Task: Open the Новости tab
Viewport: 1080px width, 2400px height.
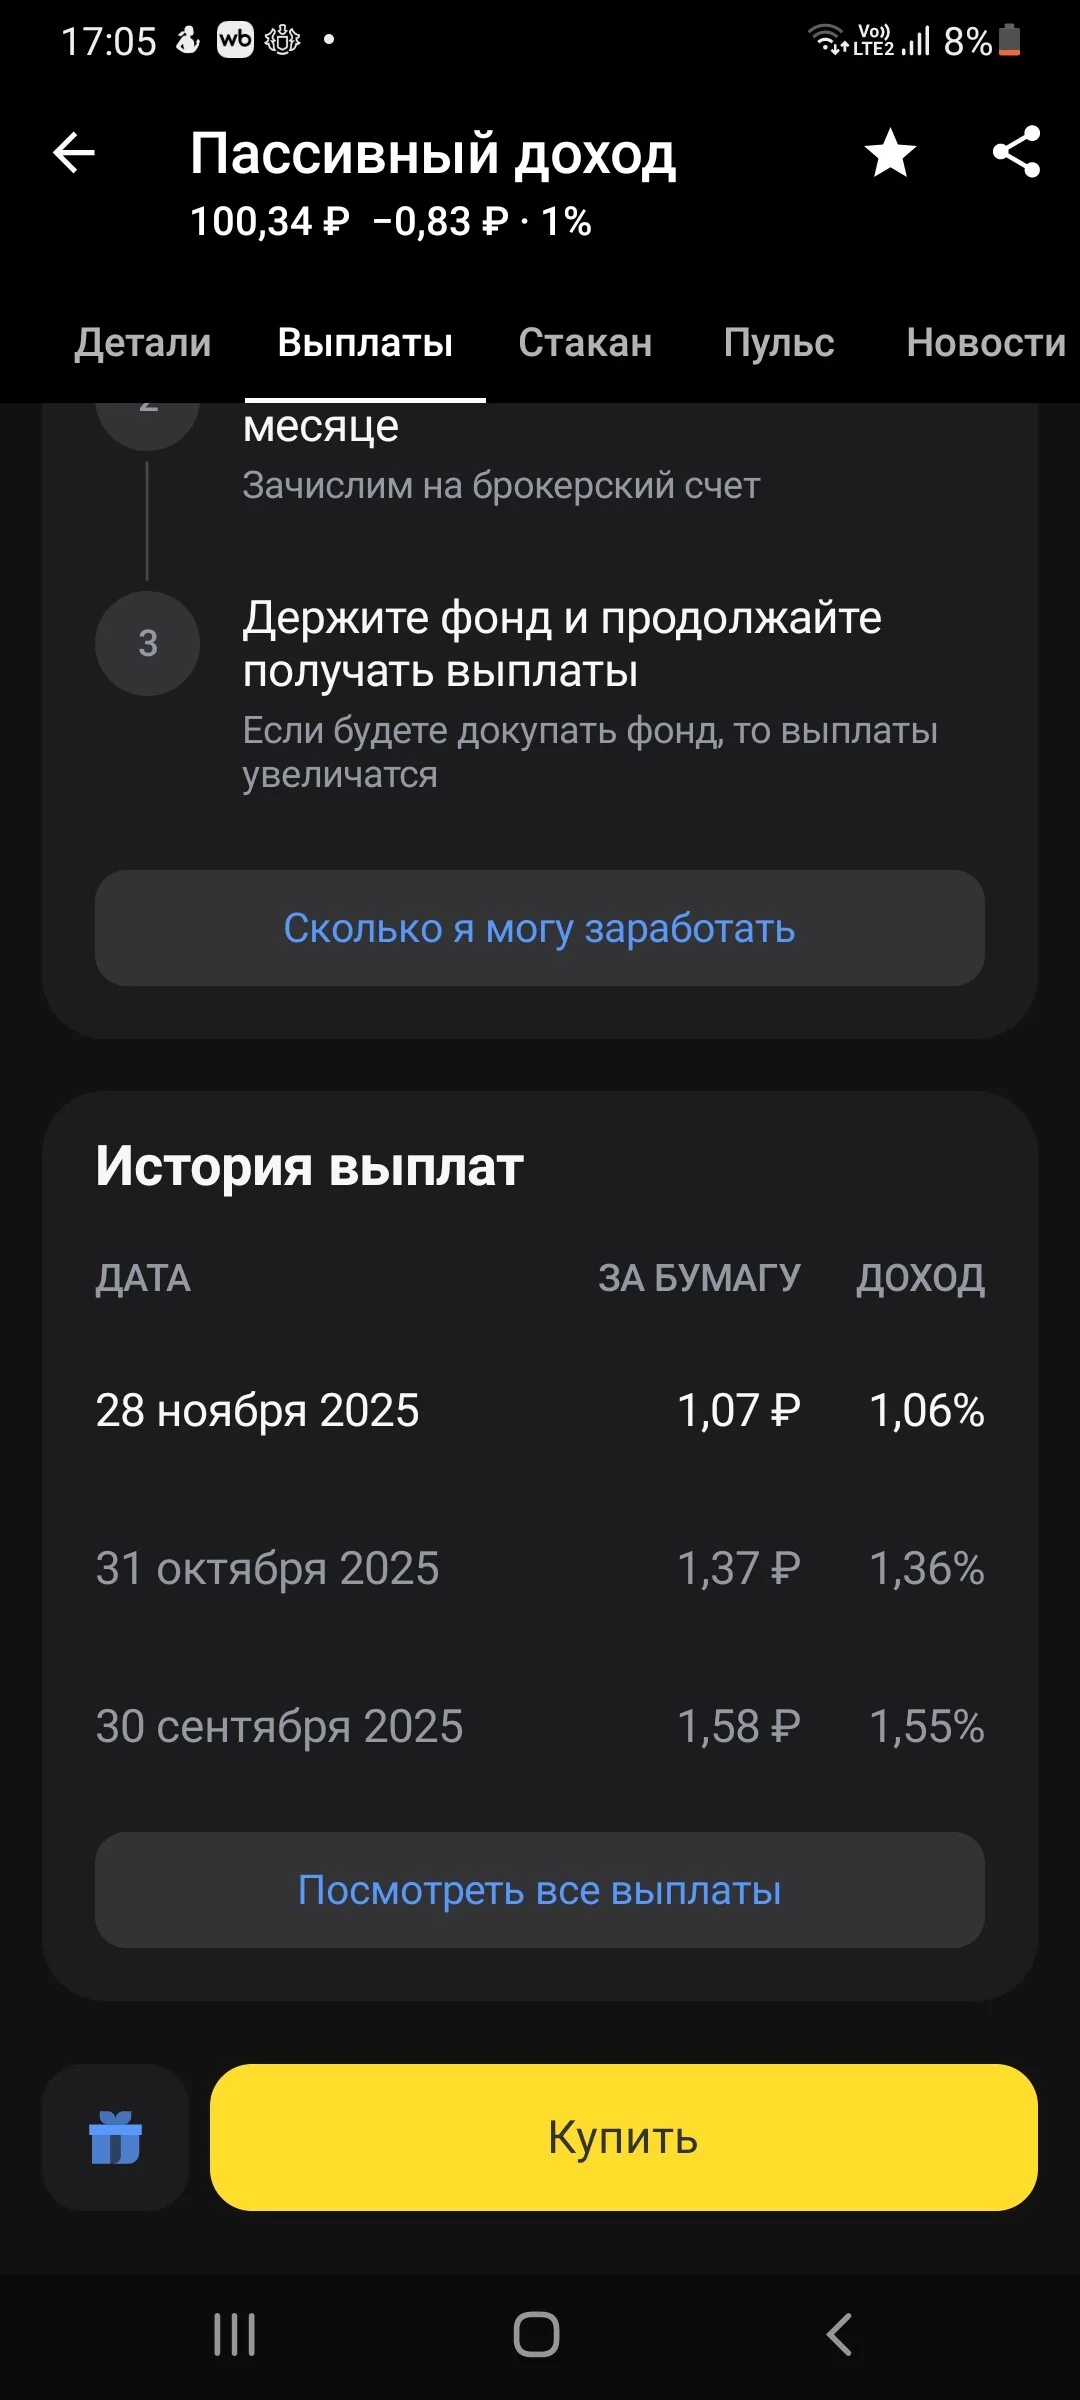Action: click(x=986, y=343)
